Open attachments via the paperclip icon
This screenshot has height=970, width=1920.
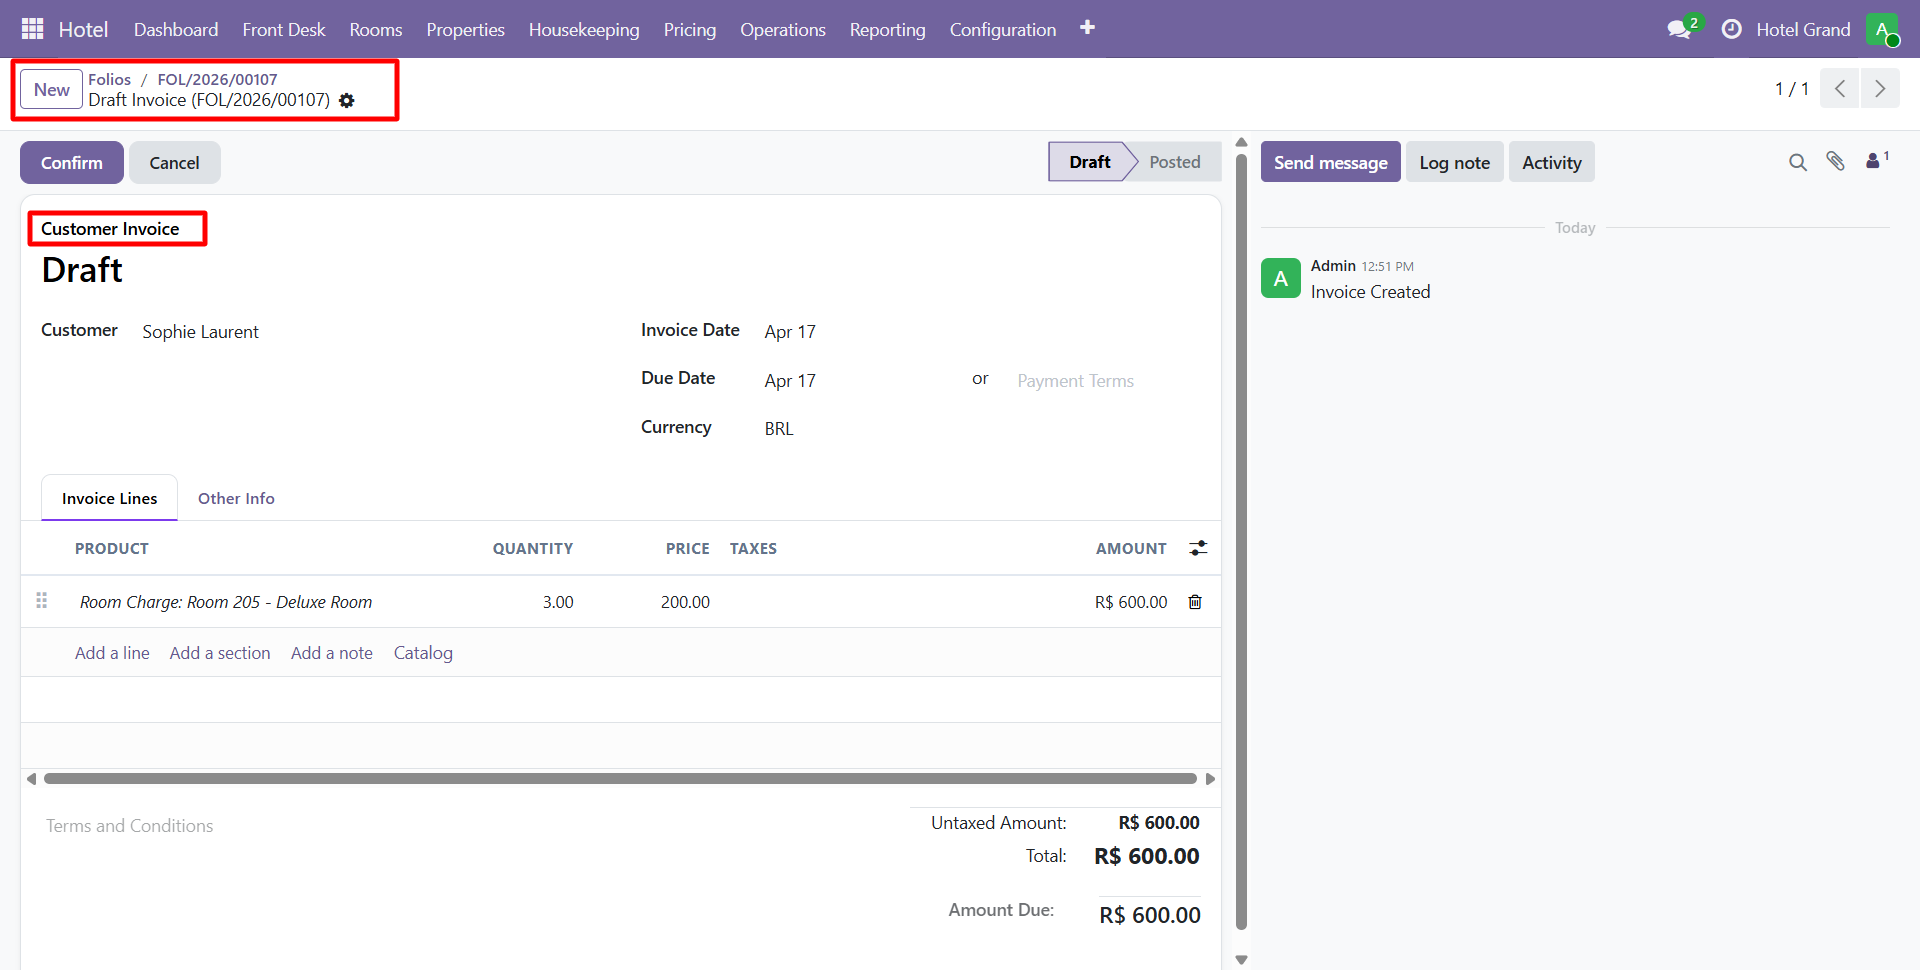[1837, 161]
